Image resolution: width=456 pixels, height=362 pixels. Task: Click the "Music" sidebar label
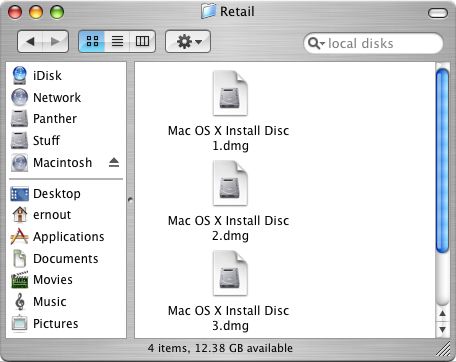click(50, 302)
